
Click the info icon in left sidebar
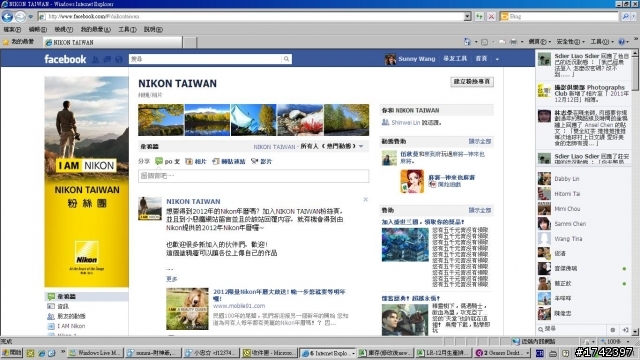51,306
